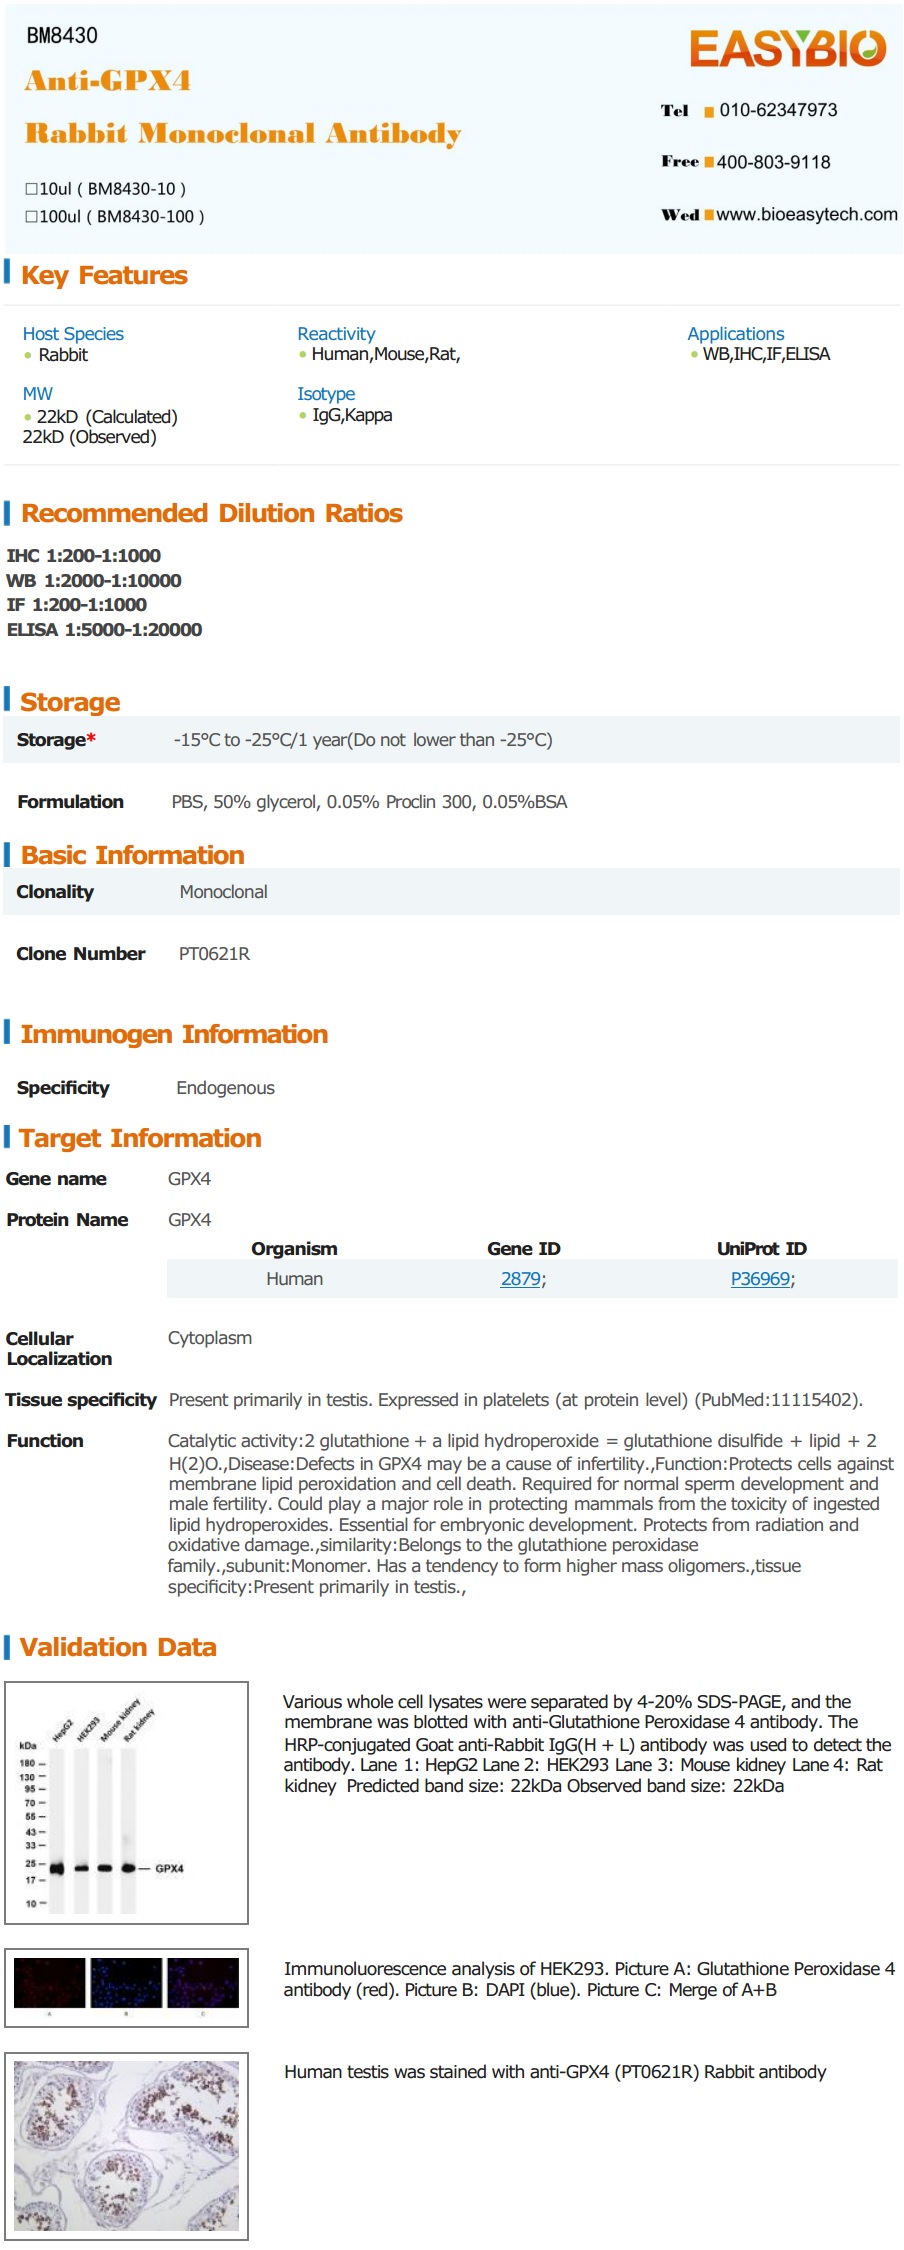904x2250 pixels.
Task: Visit the www.bioeasytech.com website link
Action: [806, 215]
